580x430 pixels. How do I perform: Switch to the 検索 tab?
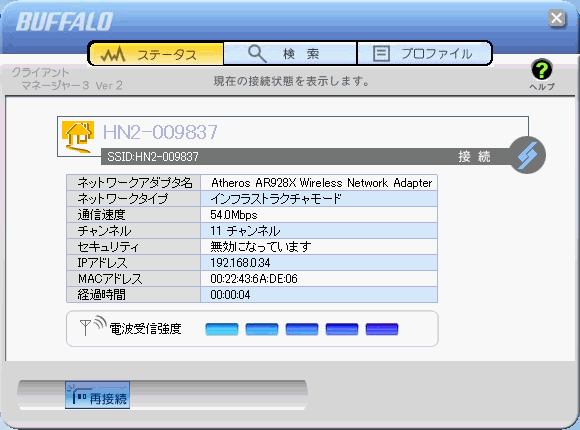[x=290, y=54]
